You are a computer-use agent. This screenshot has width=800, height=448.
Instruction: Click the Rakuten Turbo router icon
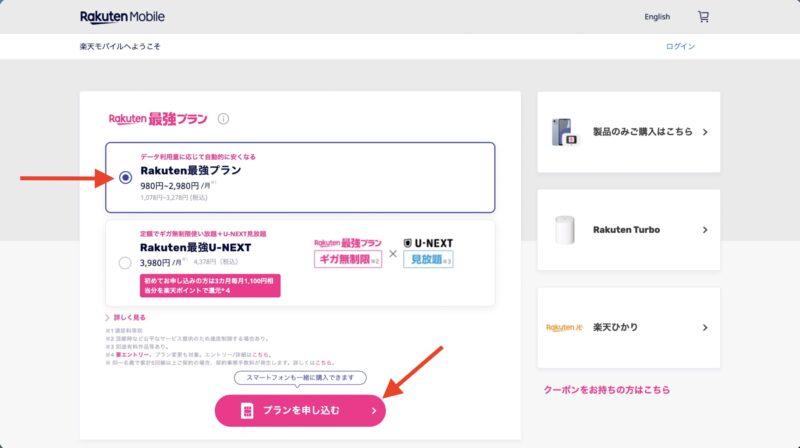pos(566,230)
